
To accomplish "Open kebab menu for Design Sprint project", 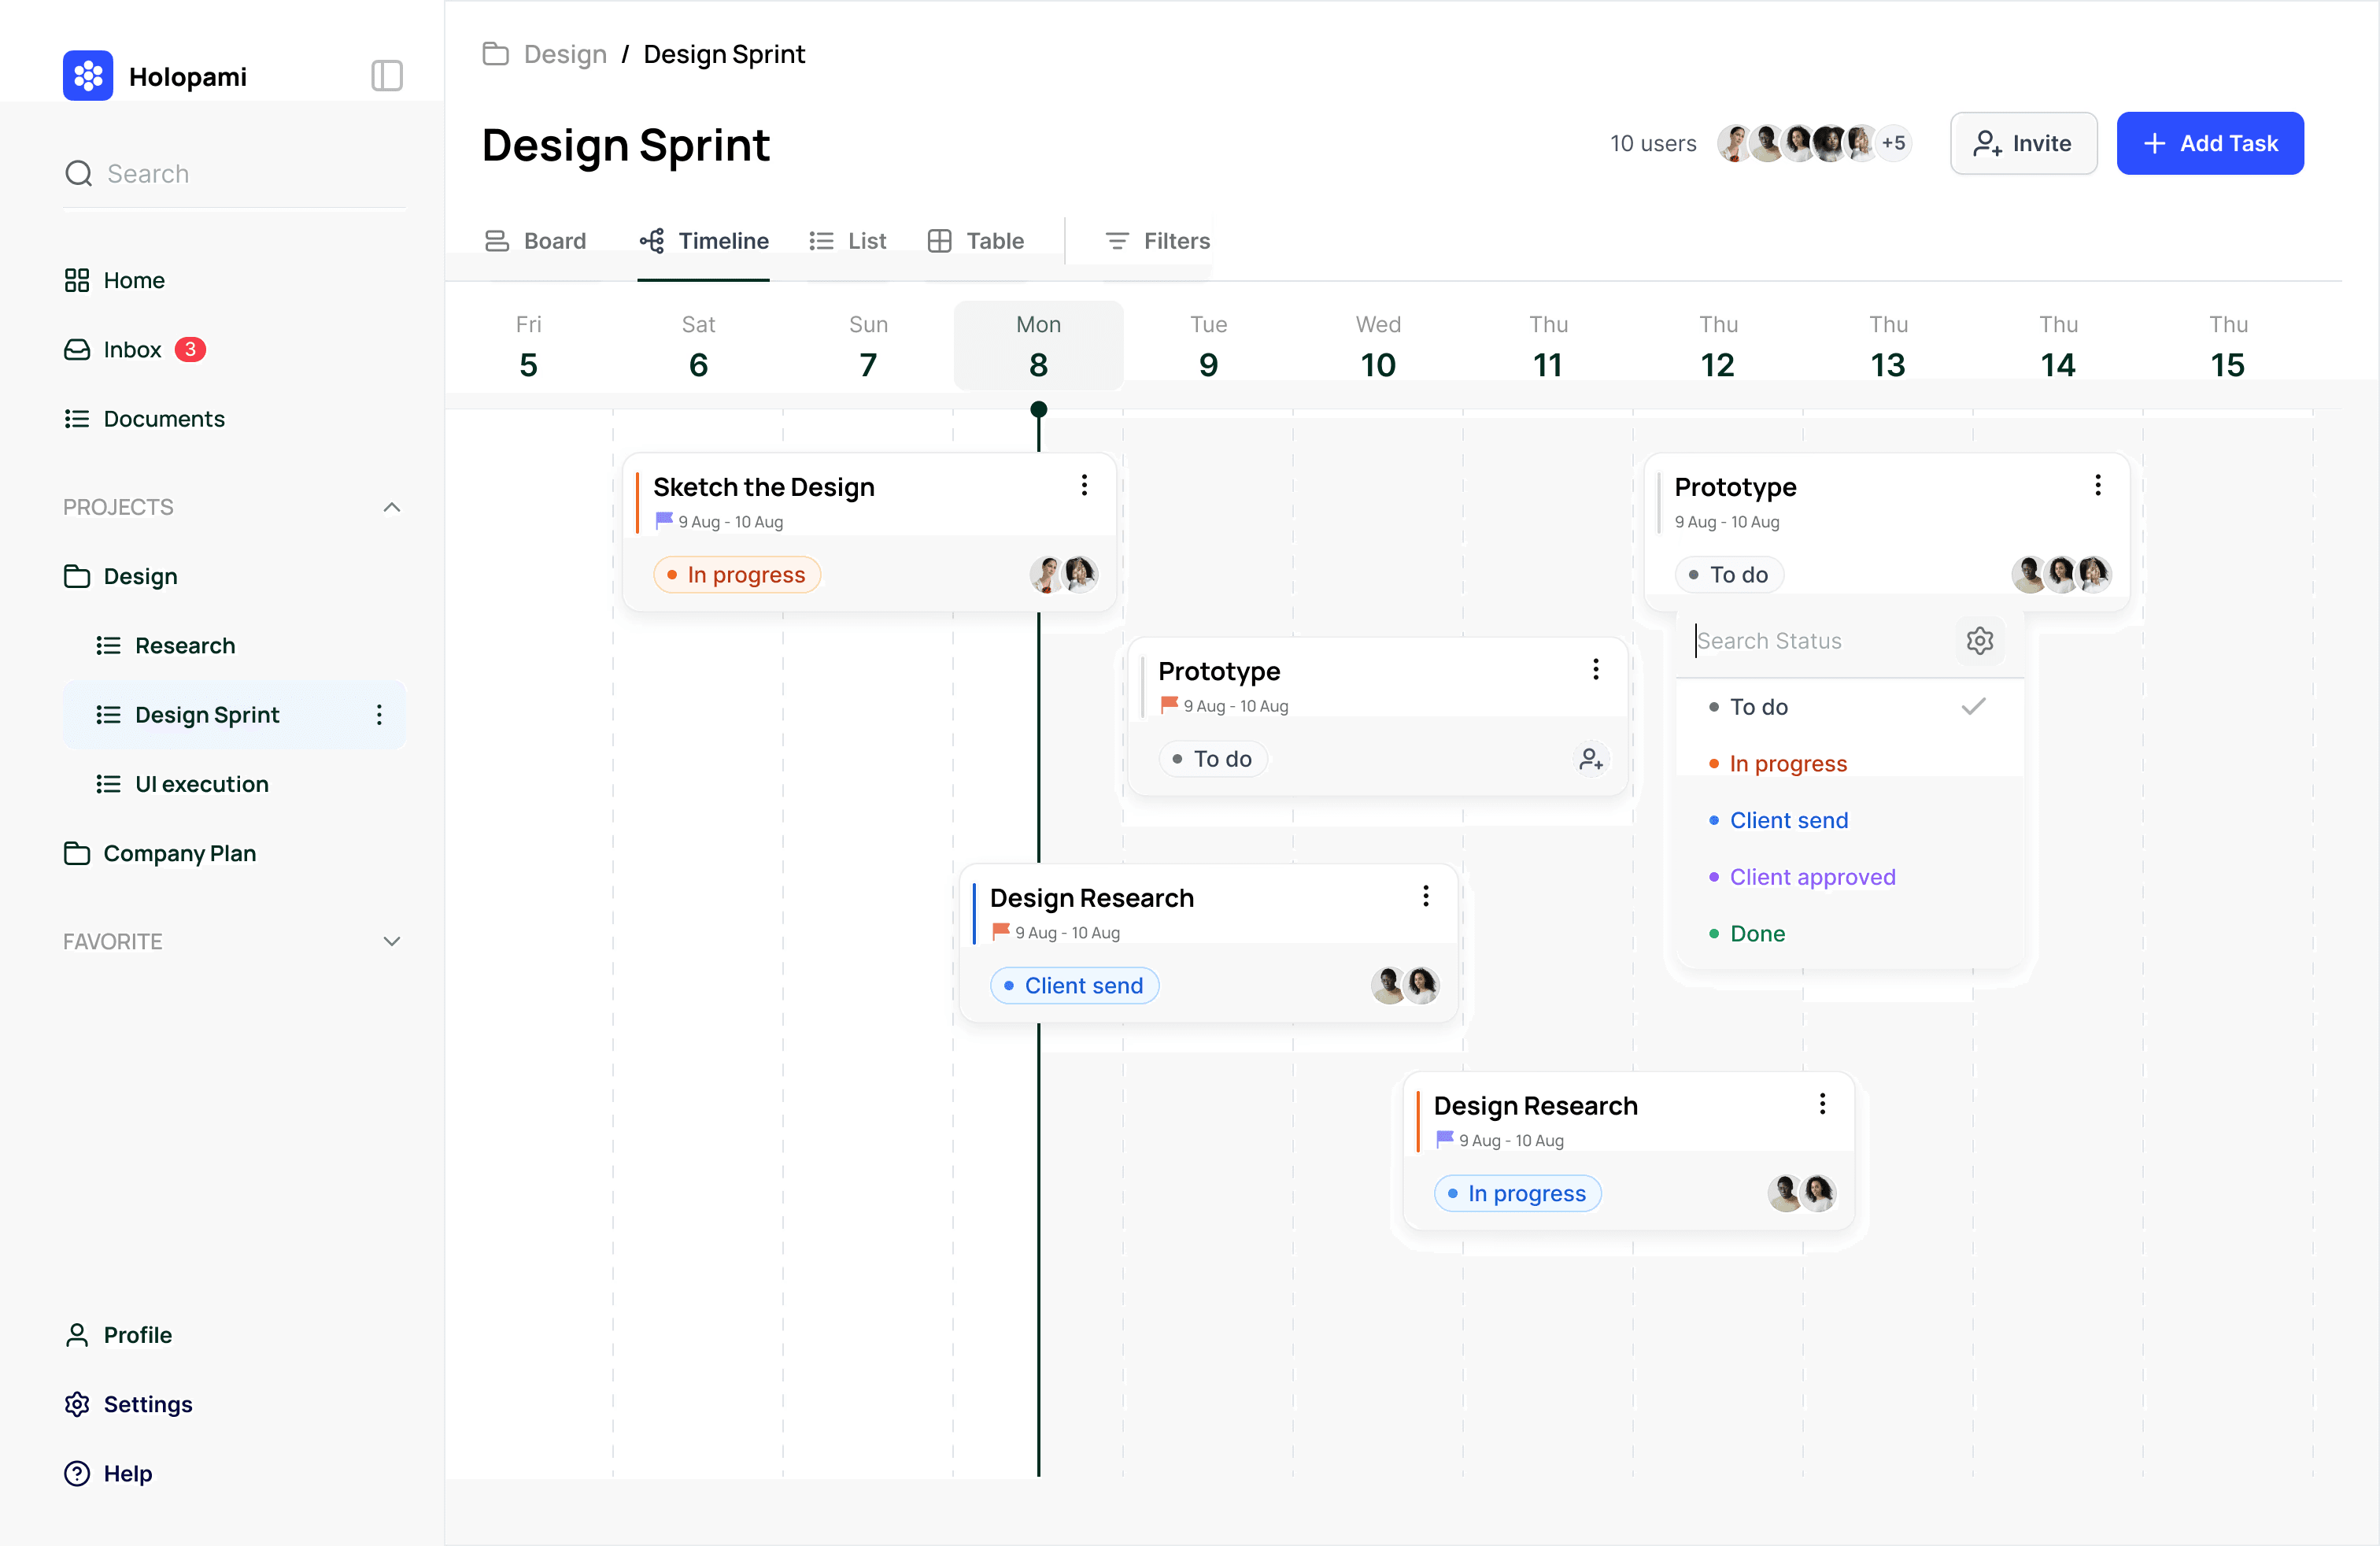I will [378, 714].
